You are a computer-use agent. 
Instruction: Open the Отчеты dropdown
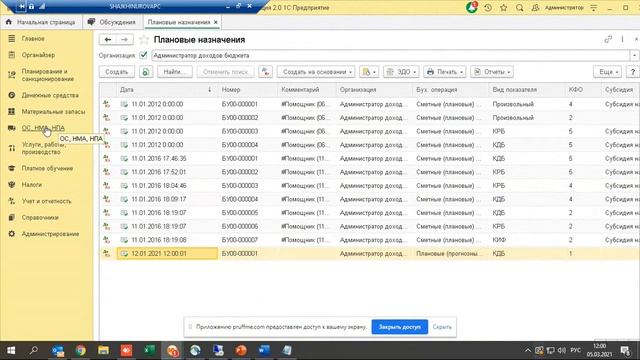[x=492, y=72]
